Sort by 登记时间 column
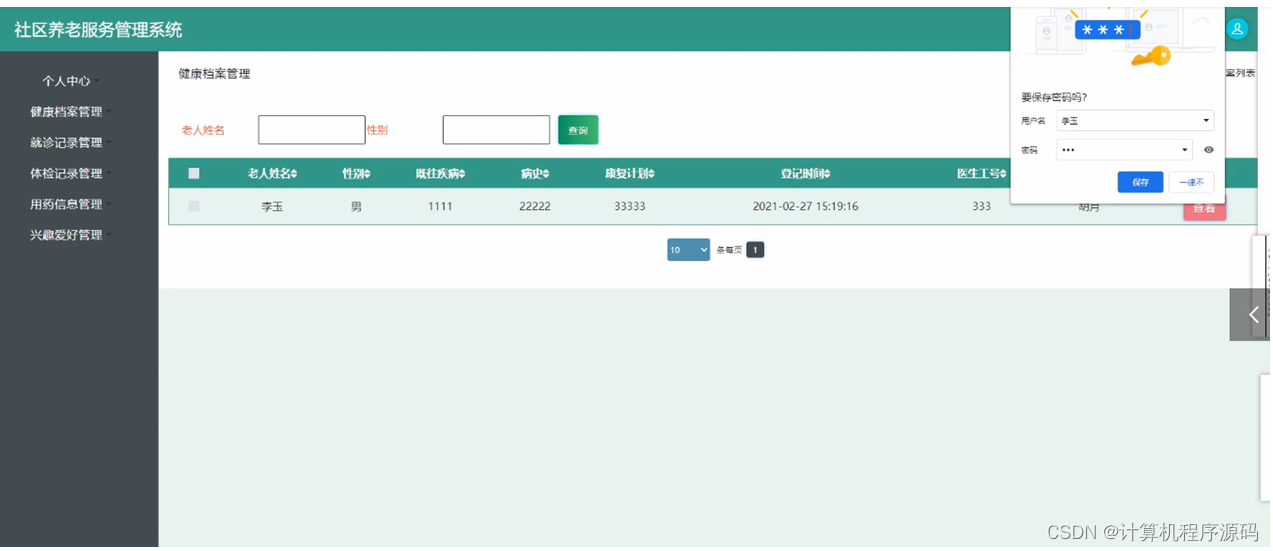This screenshot has height=551, width=1273. 805,174
